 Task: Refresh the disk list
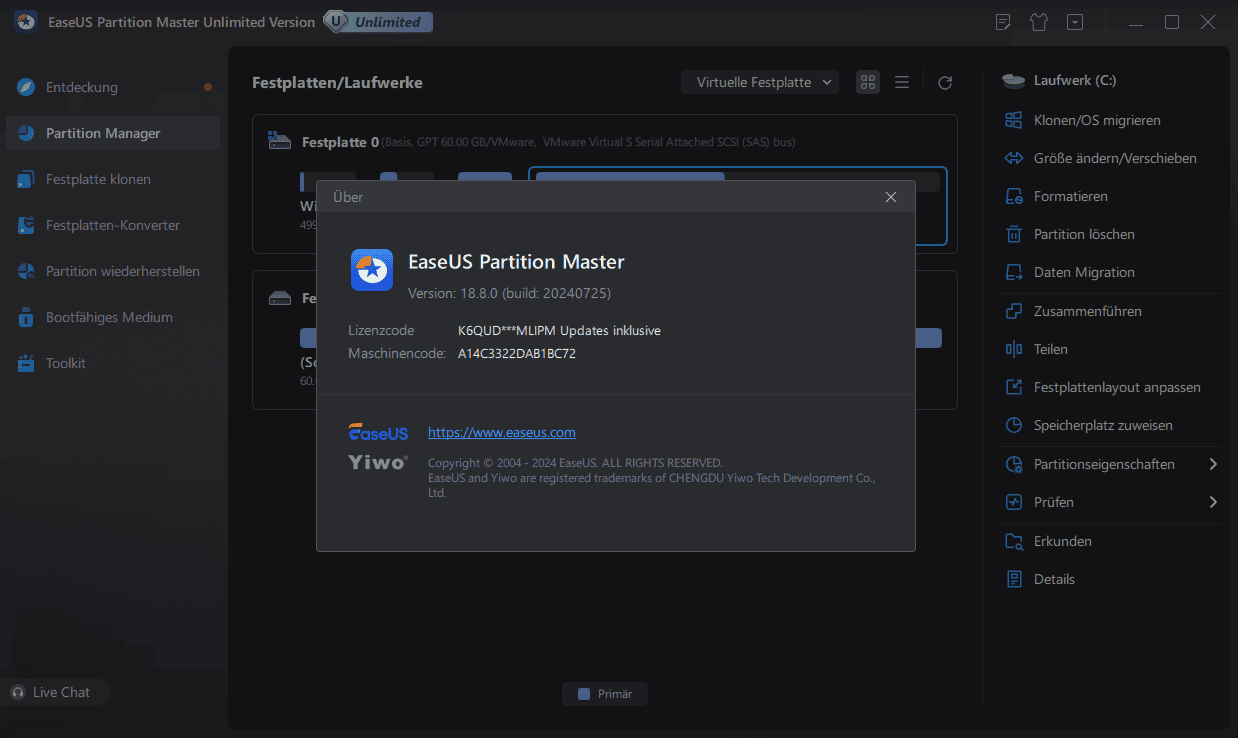point(945,83)
